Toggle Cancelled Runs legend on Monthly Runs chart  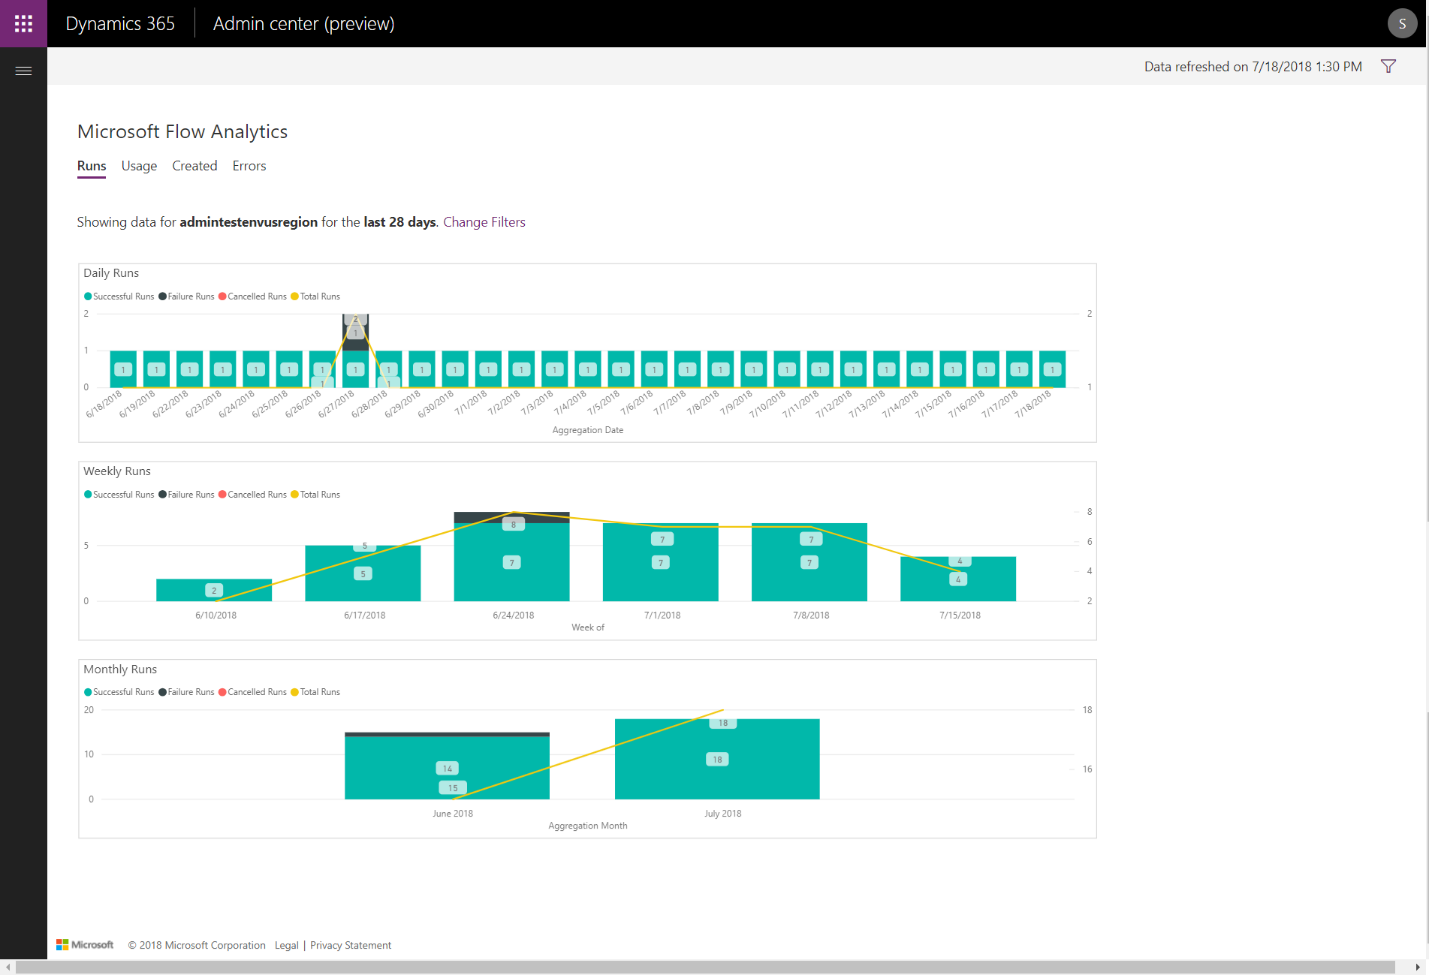point(252,691)
